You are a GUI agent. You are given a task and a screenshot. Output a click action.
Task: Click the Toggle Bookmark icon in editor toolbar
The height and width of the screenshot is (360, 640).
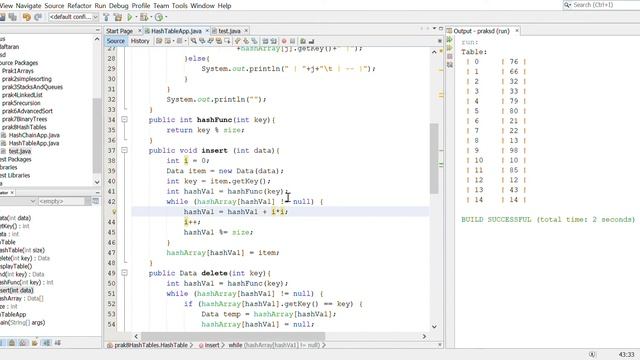(254, 41)
